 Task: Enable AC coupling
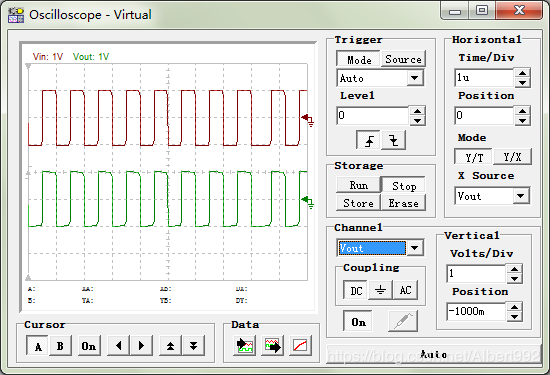click(x=405, y=290)
